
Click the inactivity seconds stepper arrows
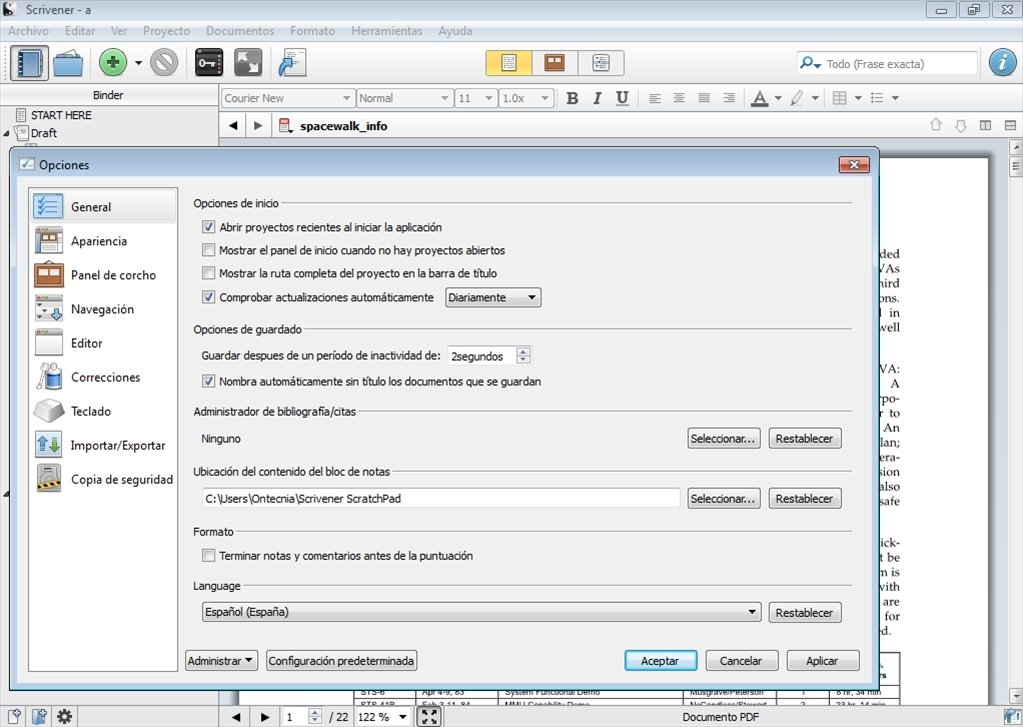[523, 356]
